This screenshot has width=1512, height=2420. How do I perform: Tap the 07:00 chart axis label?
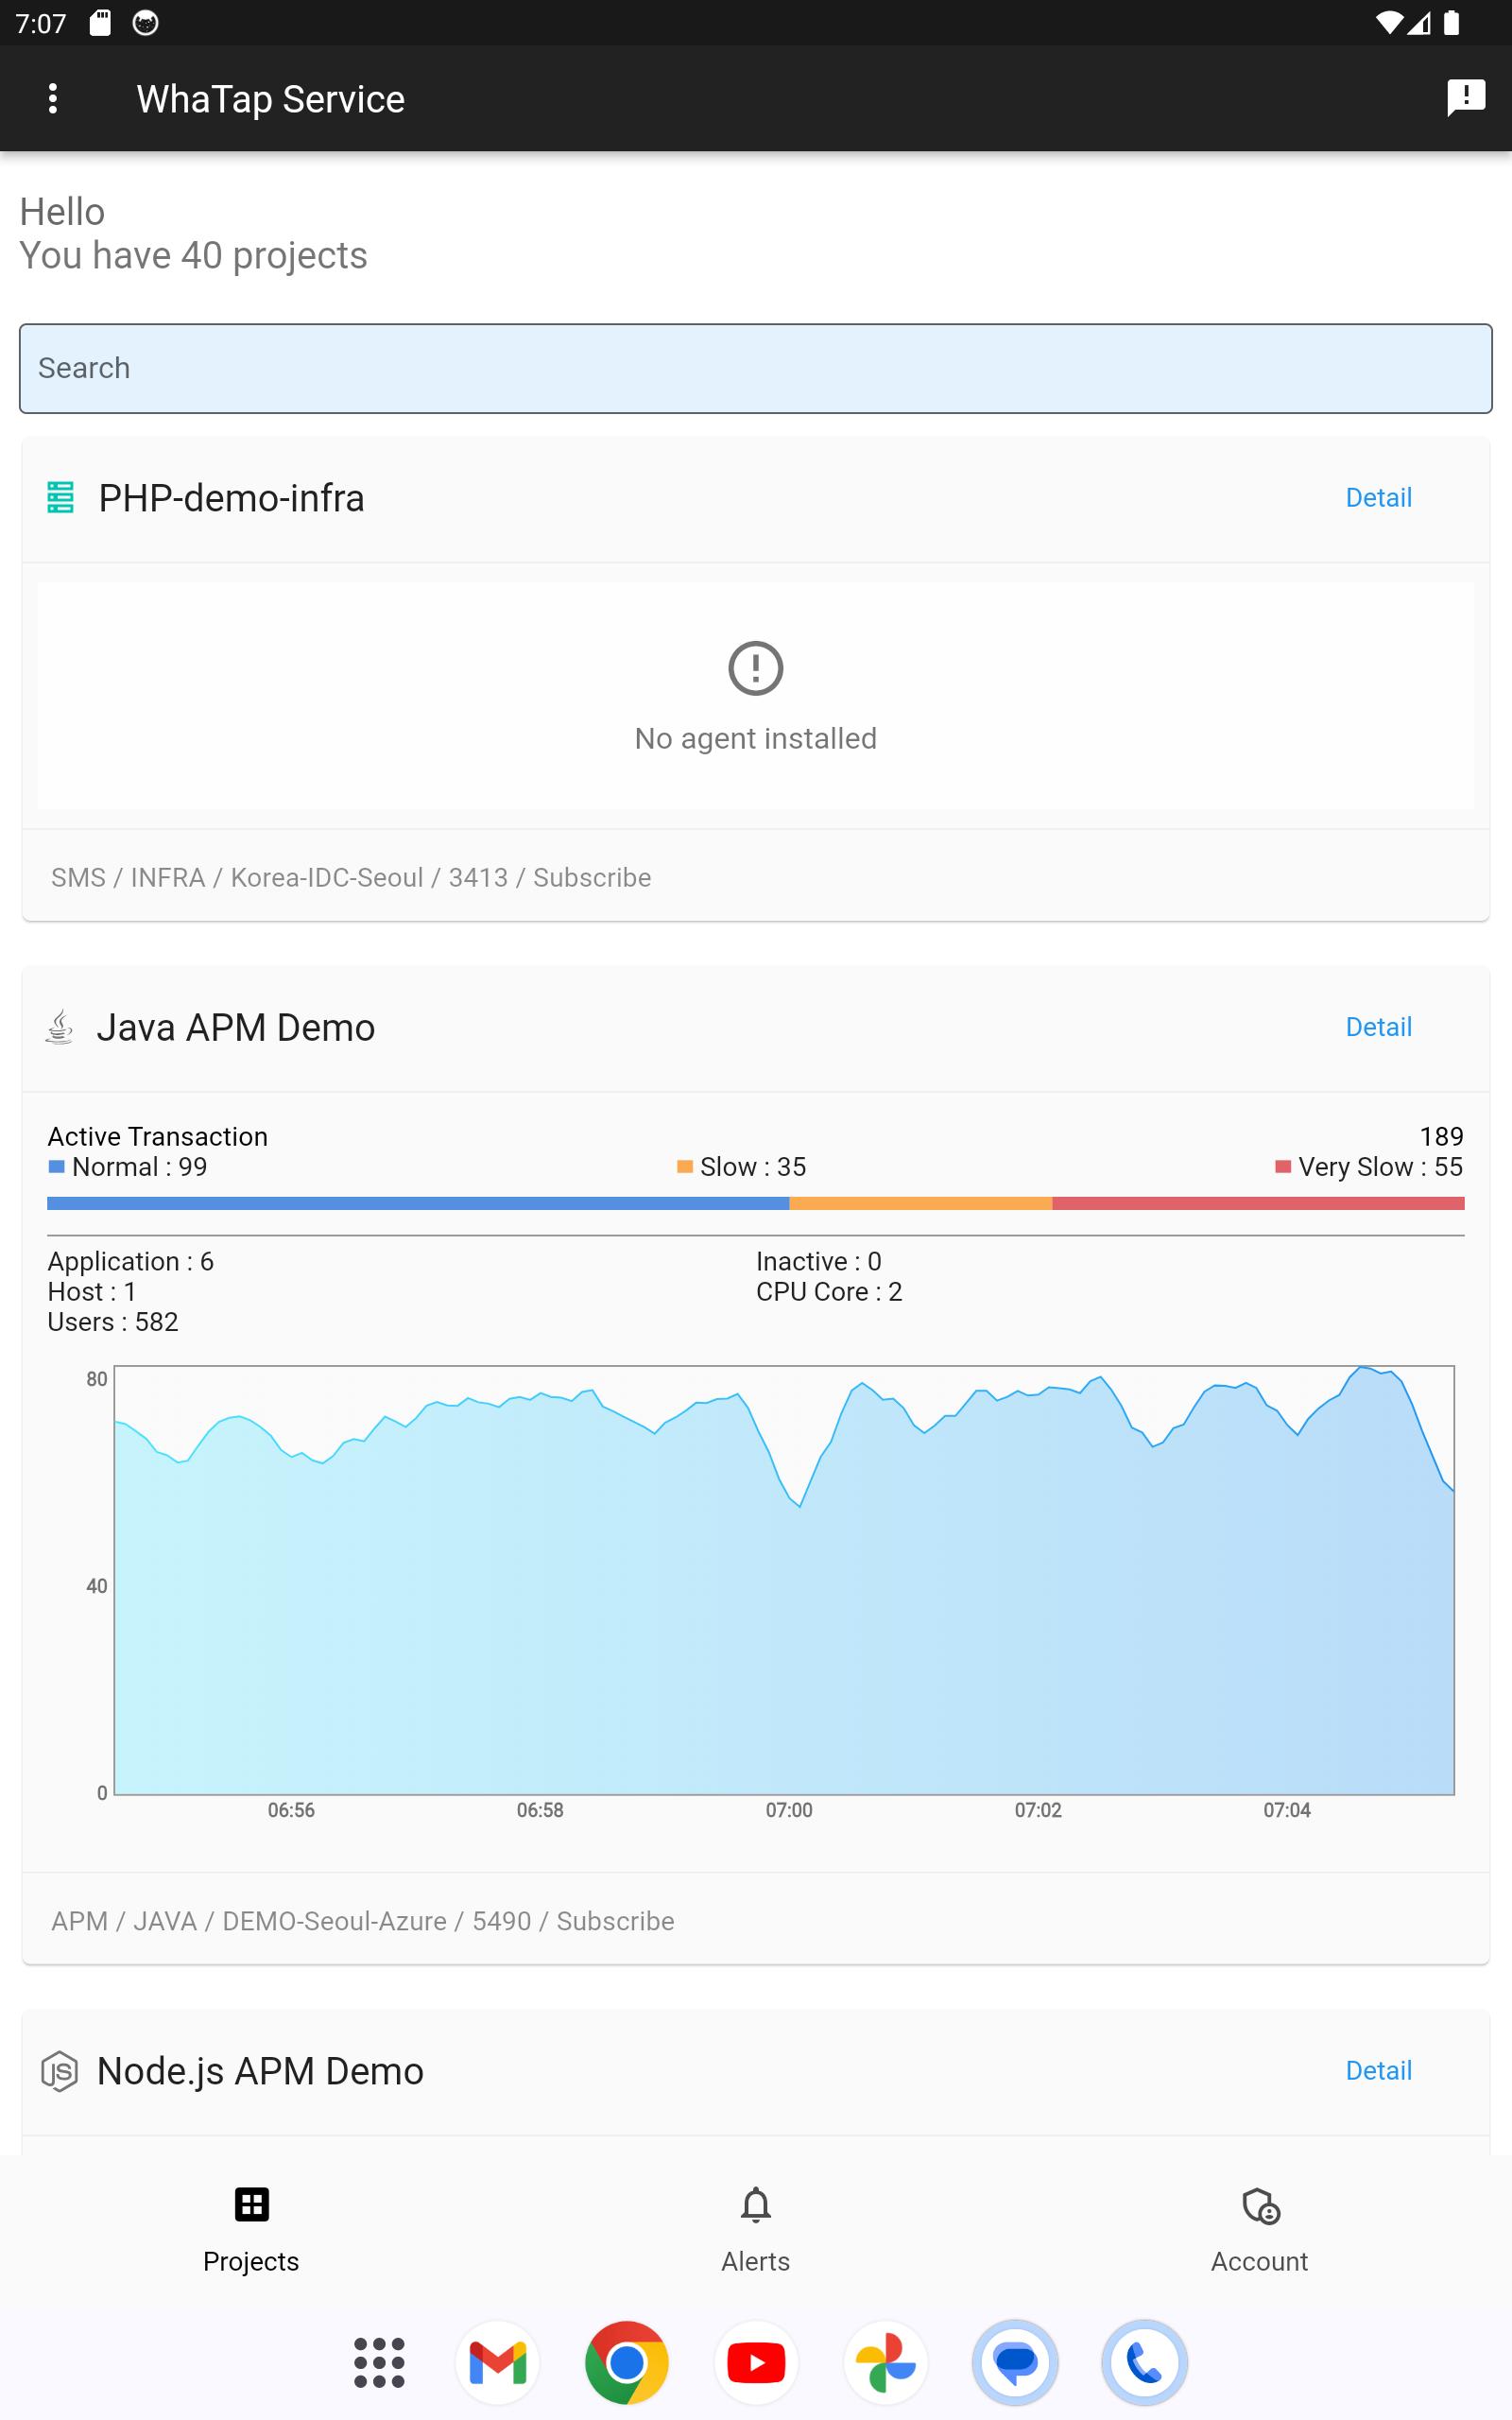(x=789, y=1810)
